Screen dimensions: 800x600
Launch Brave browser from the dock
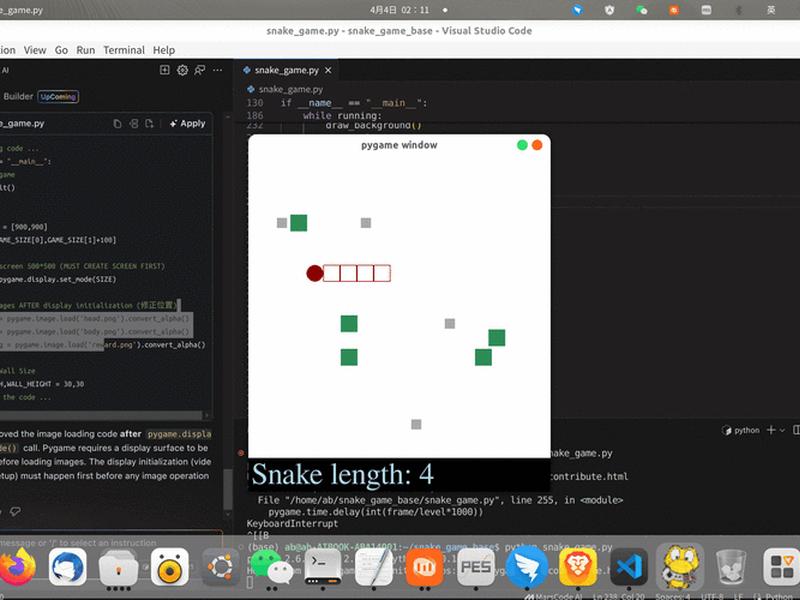pos(578,567)
